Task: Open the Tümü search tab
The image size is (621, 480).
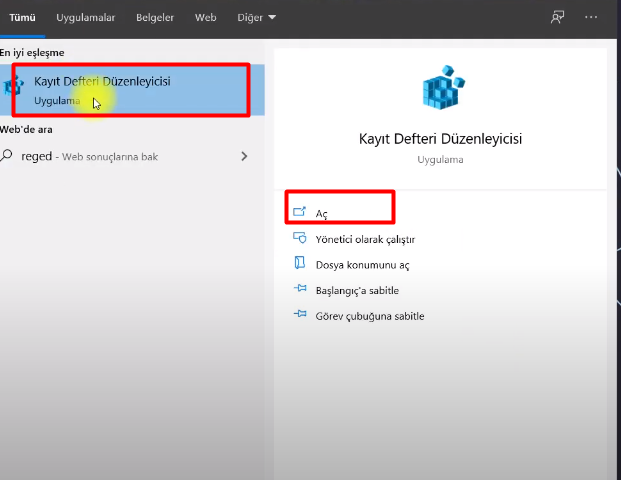Action: (22, 17)
